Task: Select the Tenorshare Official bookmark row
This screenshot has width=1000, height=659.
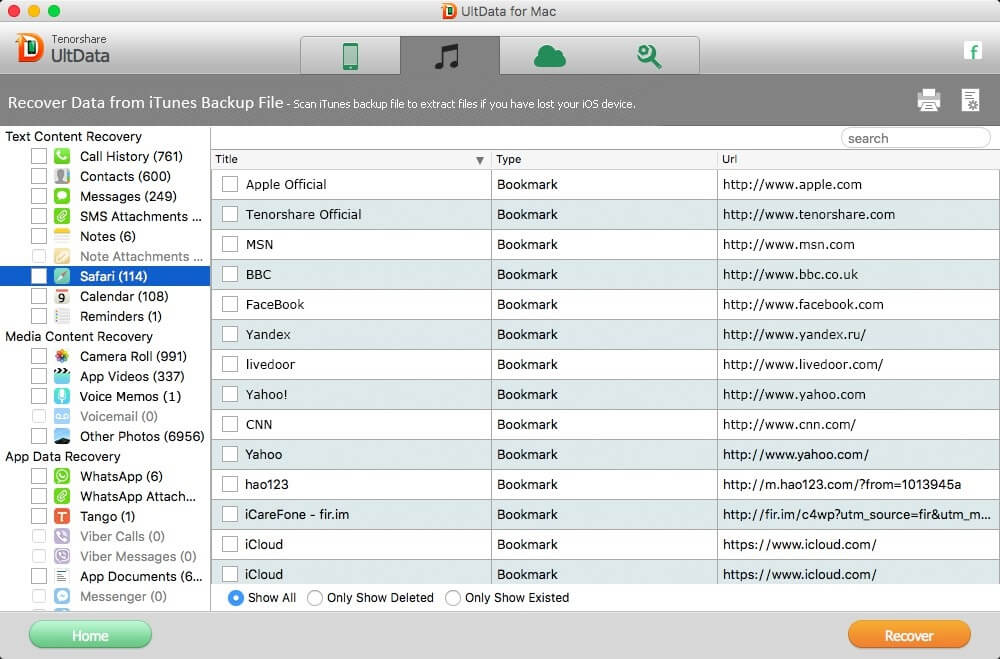Action: (605, 214)
